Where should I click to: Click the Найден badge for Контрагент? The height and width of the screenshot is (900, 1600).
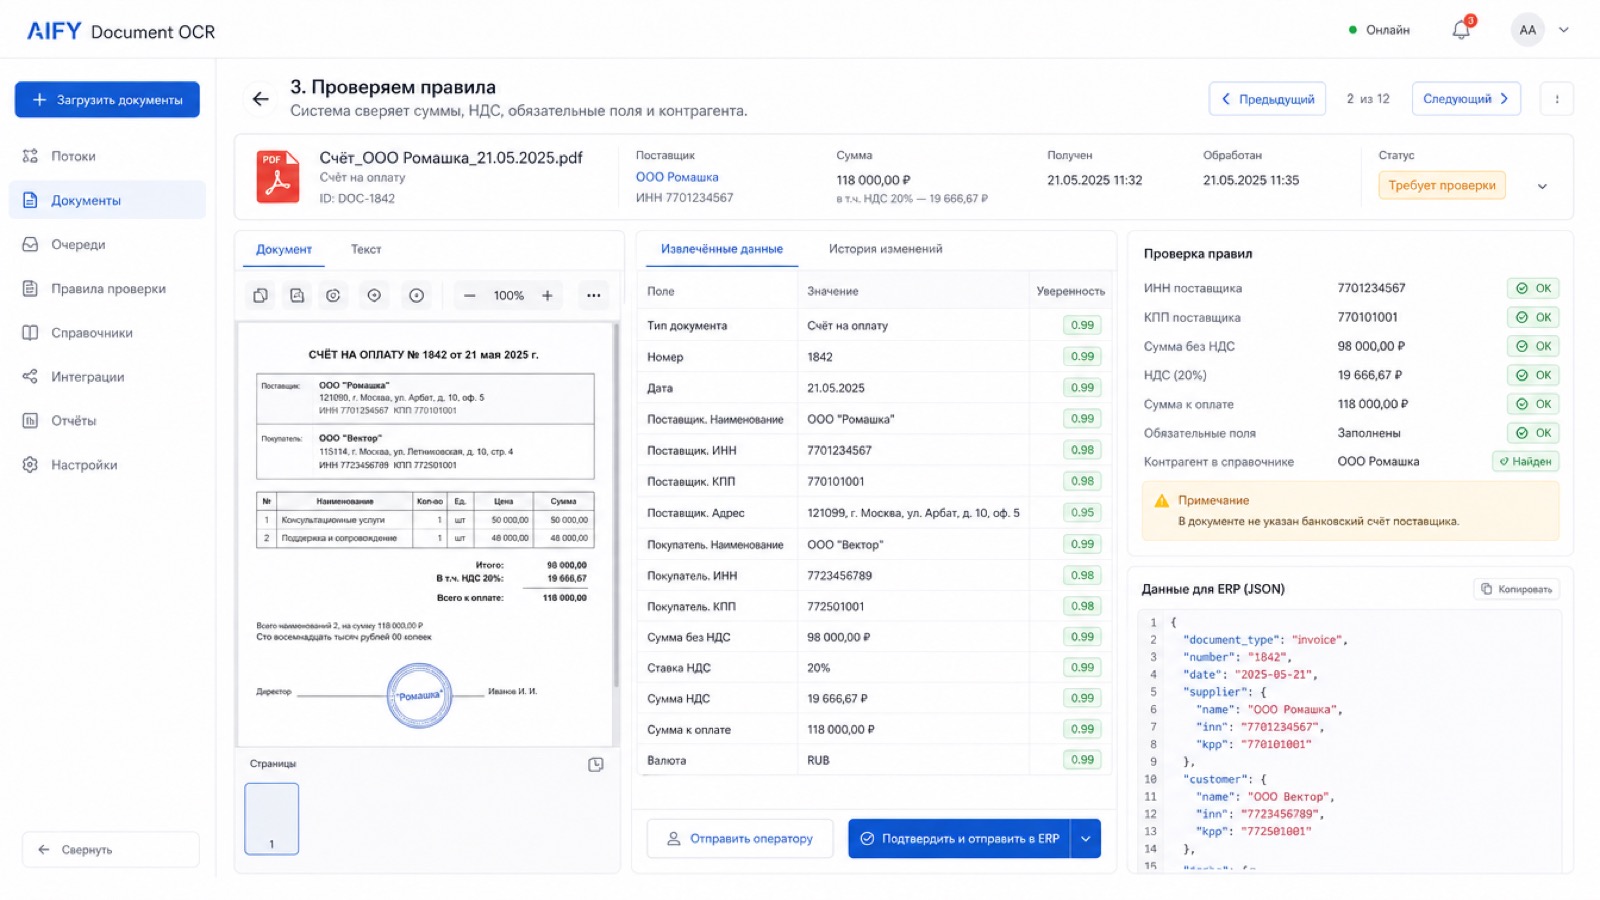pos(1526,462)
